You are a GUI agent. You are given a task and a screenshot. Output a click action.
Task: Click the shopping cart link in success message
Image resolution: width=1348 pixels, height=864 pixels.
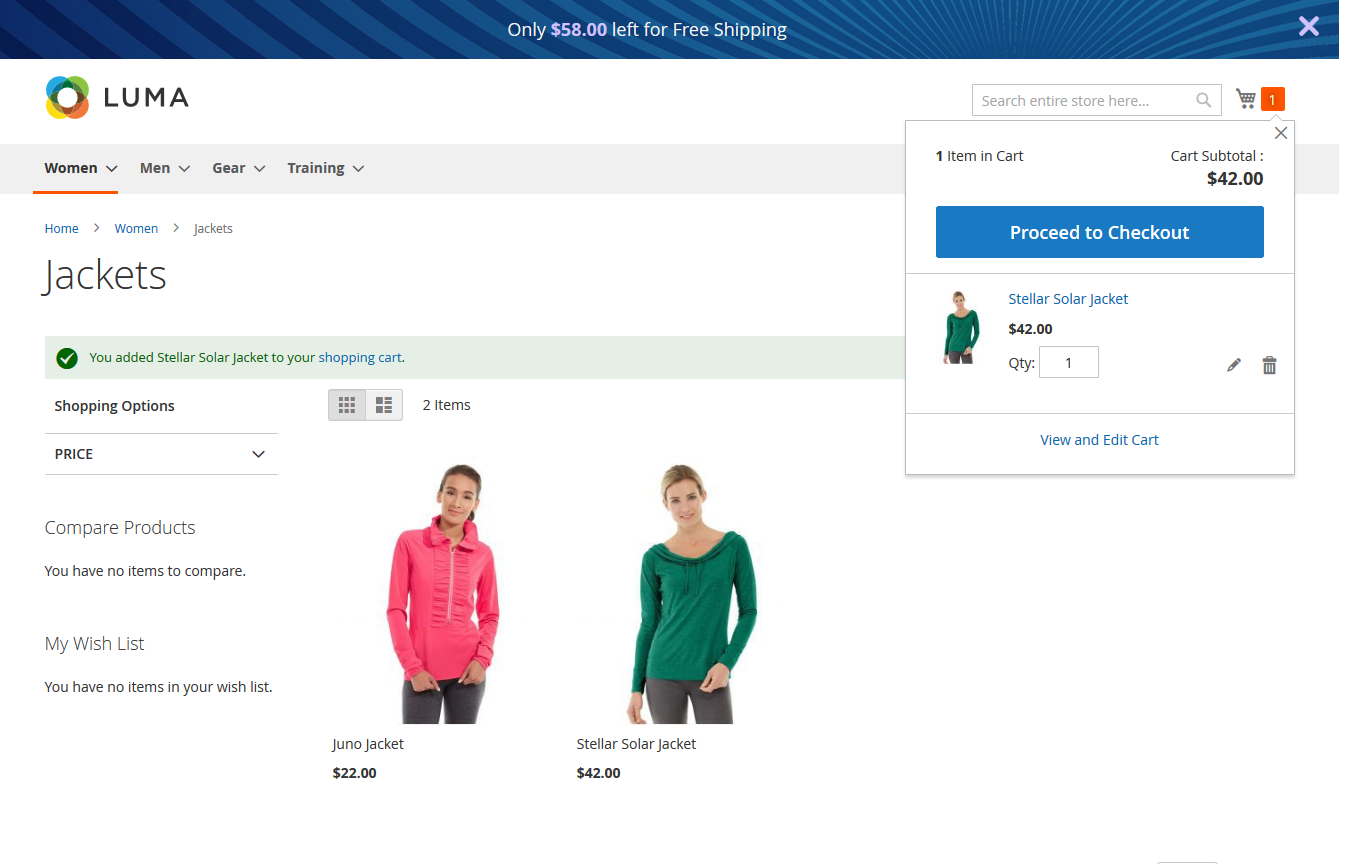click(x=360, y=357)
